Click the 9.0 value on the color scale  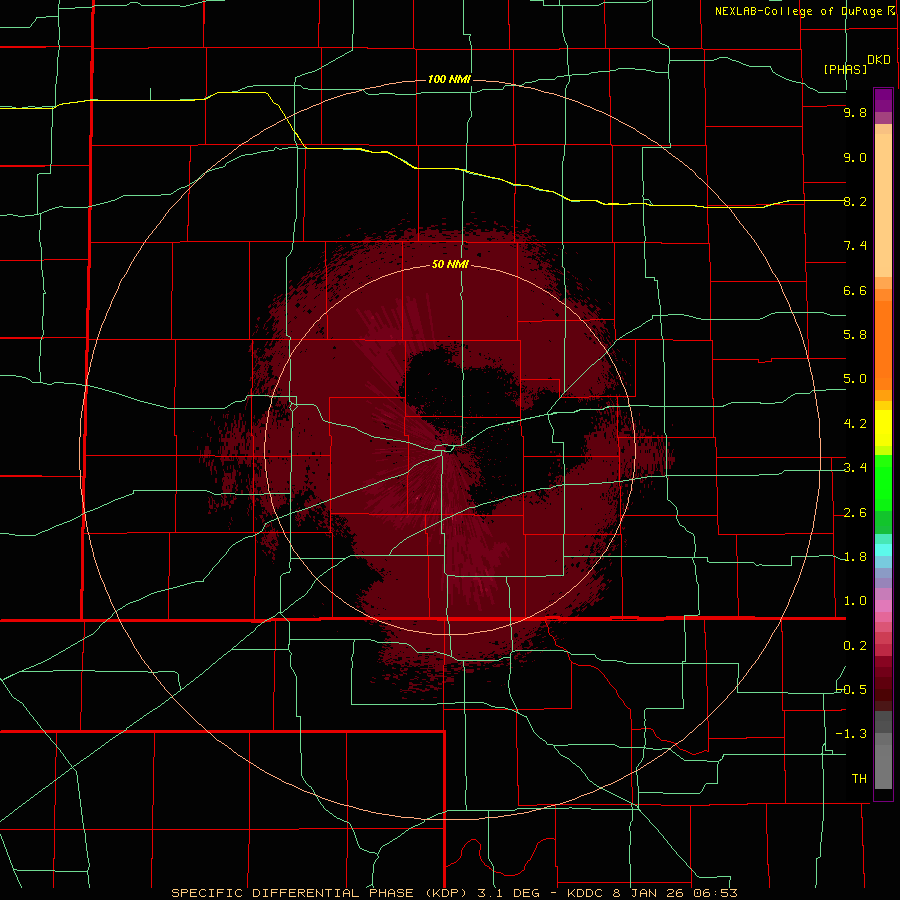[x=855, y=157]
